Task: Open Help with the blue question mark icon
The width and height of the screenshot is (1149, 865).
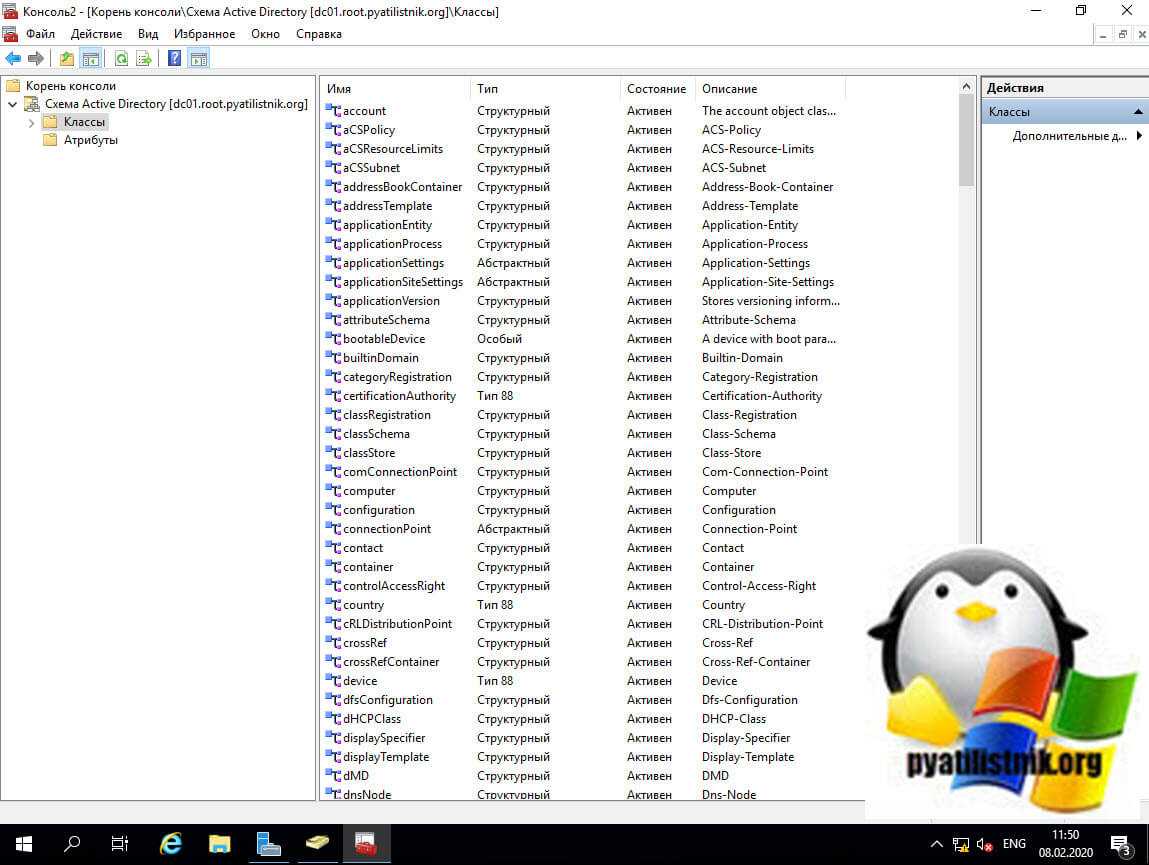Action: (174, 59)
